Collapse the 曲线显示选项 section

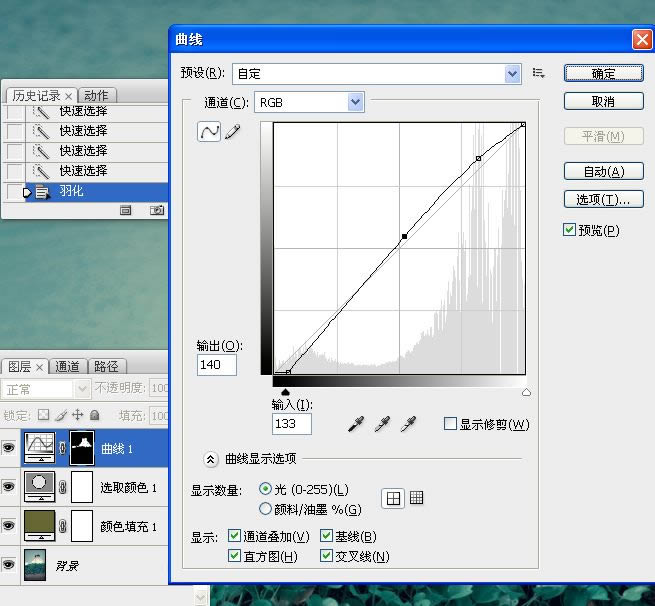(x=211, y=459)
